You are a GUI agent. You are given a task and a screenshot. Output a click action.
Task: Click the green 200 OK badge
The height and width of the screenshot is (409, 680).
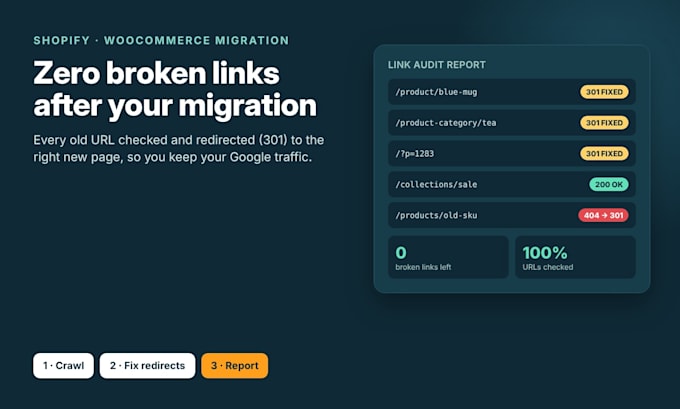click(x=608, y=184)
